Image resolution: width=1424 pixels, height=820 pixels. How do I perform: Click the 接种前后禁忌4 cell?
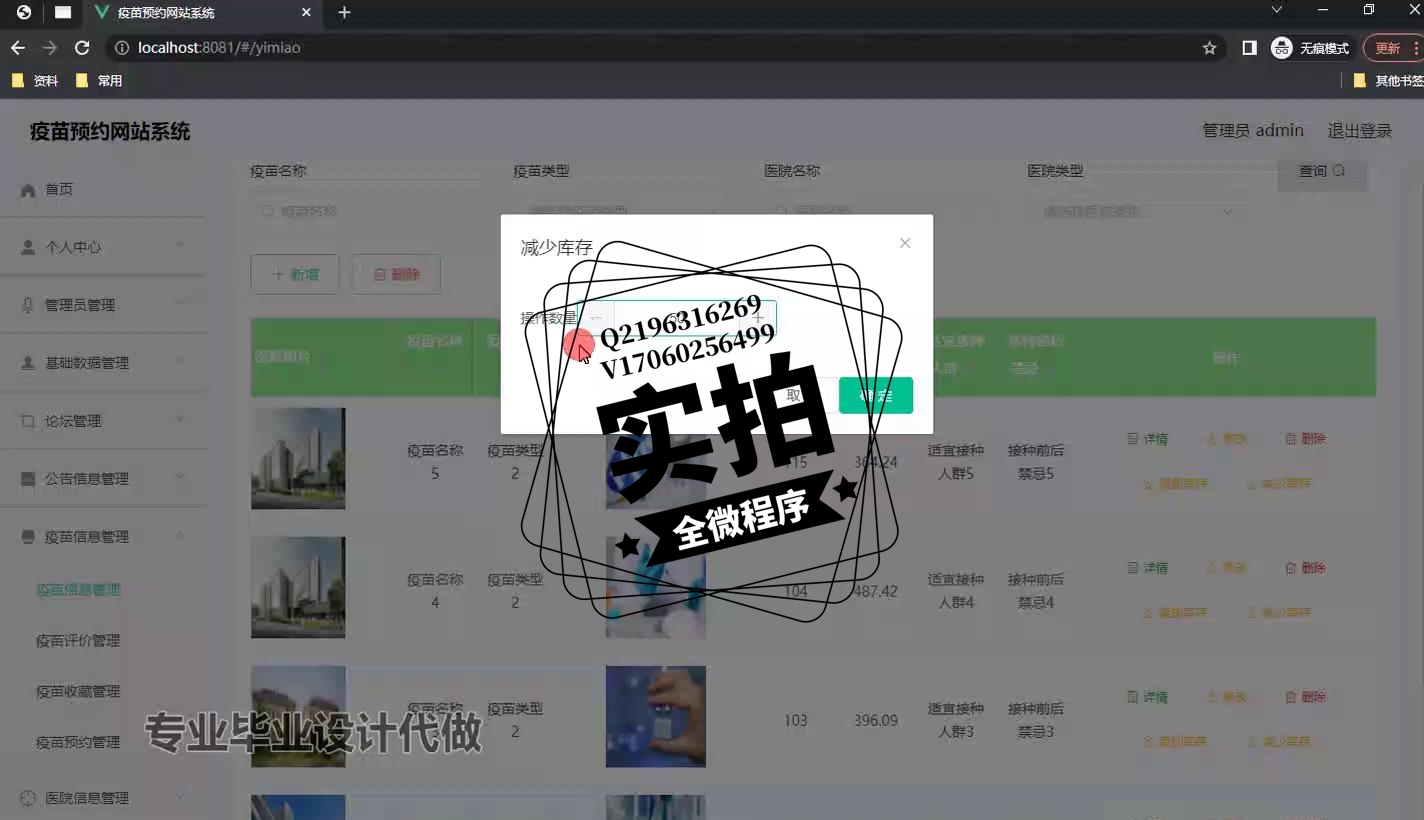coord(1036,591)
